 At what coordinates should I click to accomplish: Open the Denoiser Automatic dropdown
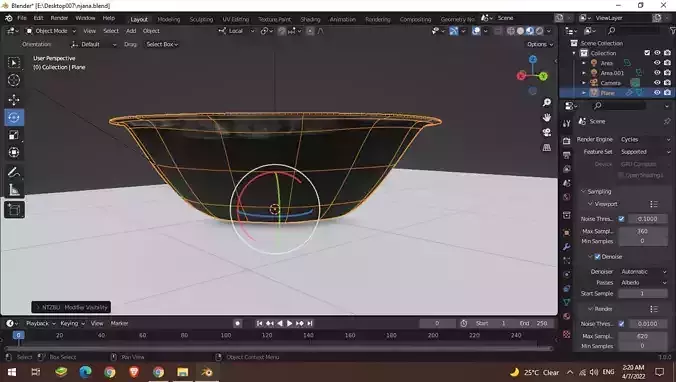643,272
